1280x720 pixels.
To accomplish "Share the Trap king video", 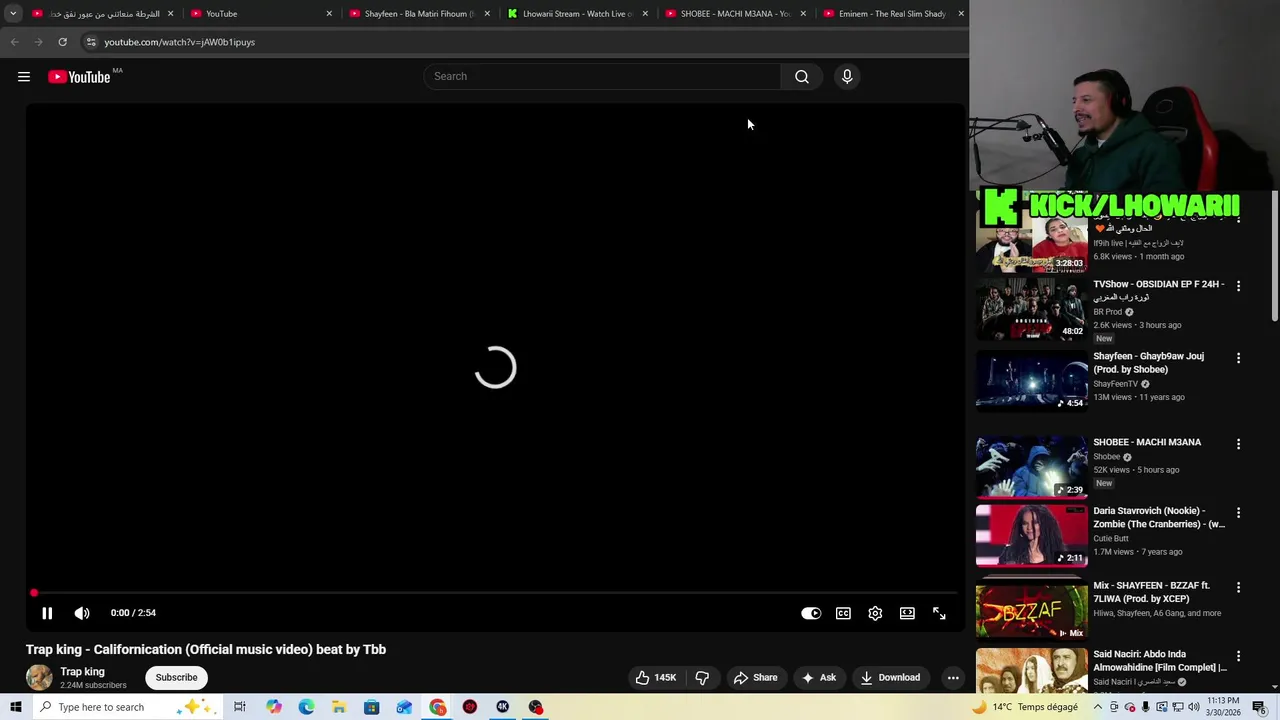I will point(755,677).
